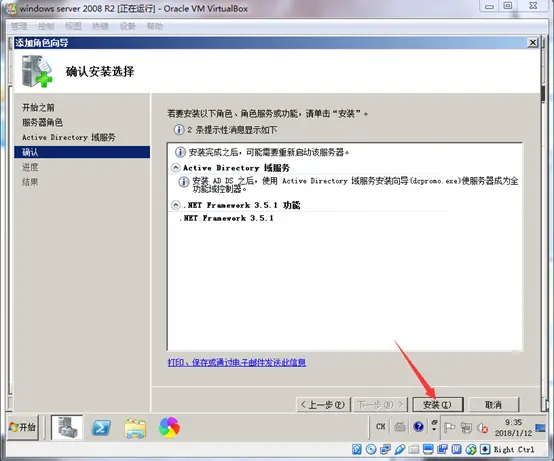
Task: Open the print, save or email information link
Action: click(x=237, y=362)
